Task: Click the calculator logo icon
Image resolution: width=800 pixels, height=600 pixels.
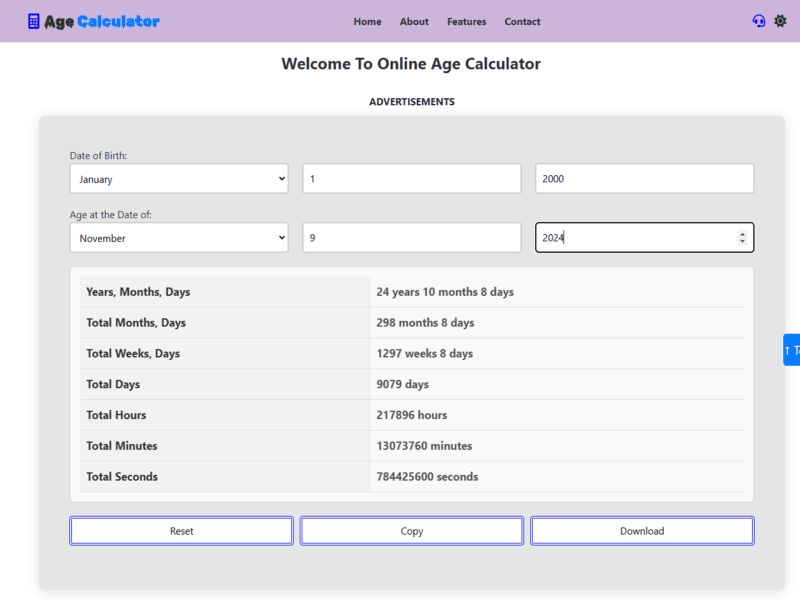Action: (34, 21)
